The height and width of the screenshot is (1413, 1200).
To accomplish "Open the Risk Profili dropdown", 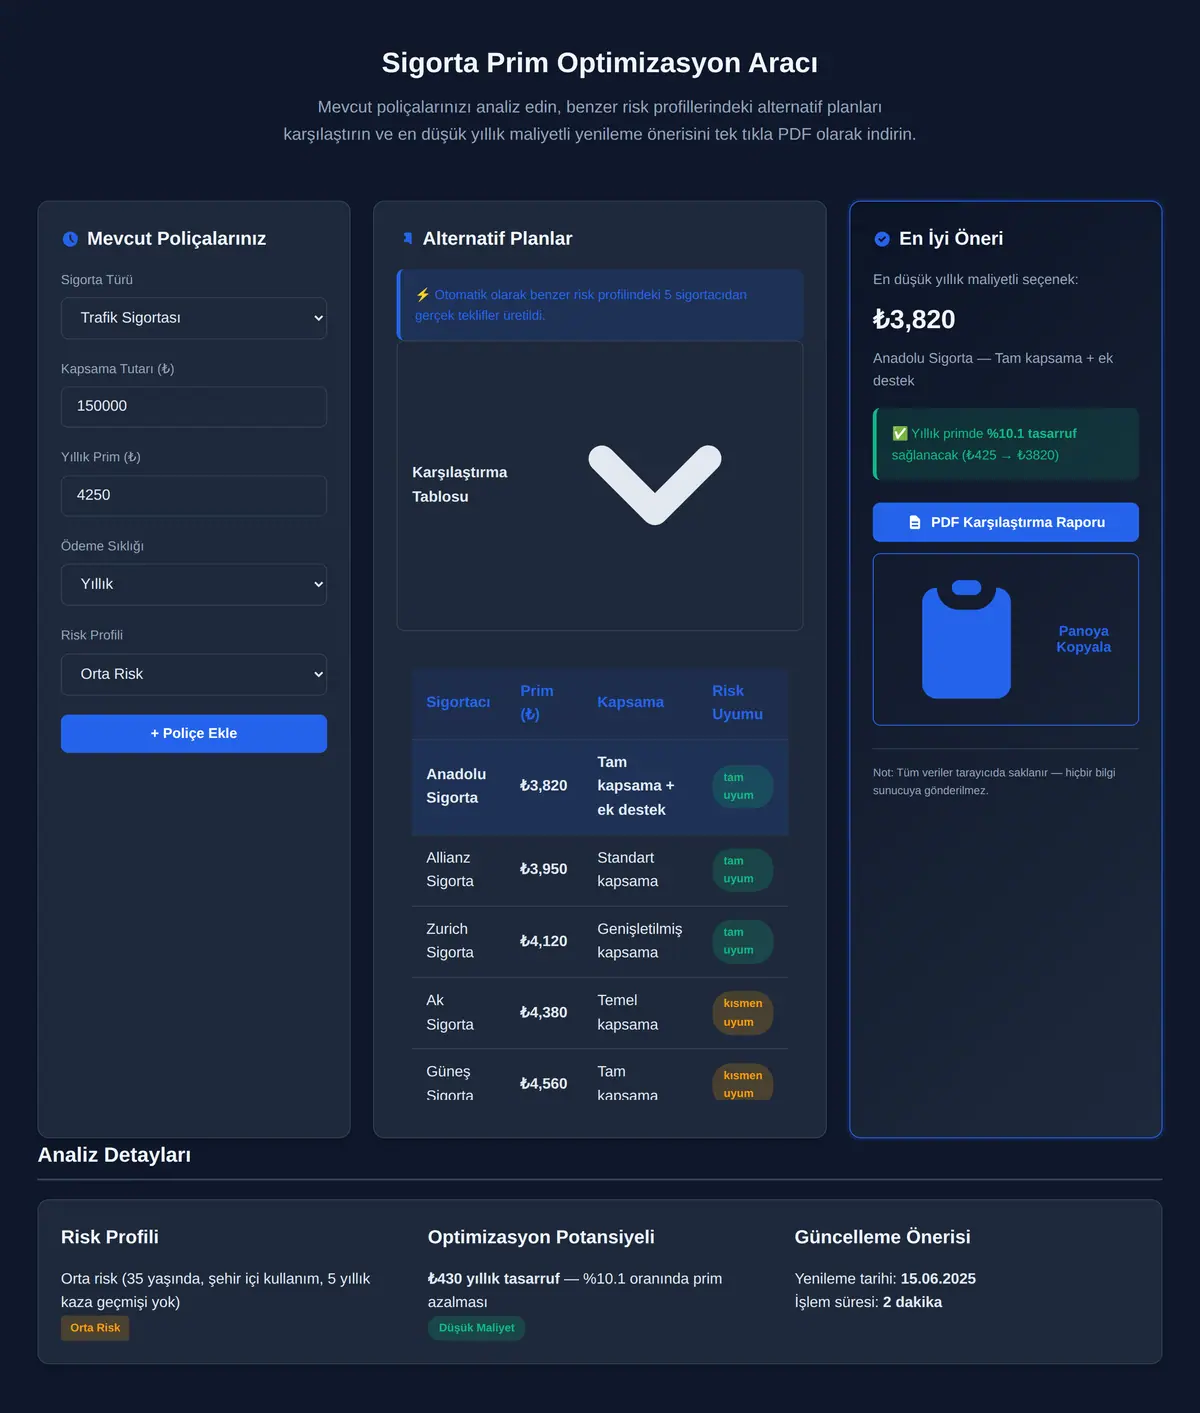I will click(194, 674).
